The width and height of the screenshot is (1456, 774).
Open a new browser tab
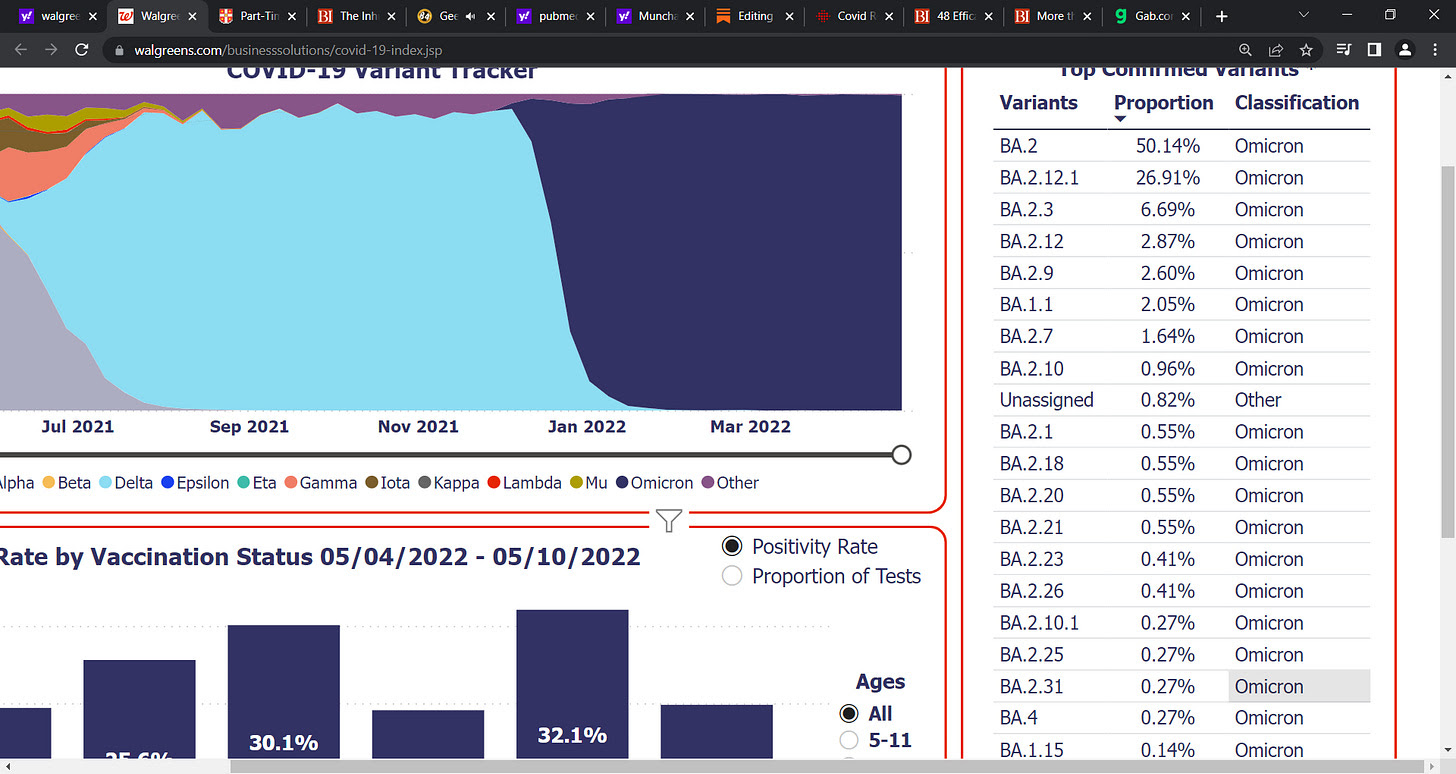[1221, 16]
